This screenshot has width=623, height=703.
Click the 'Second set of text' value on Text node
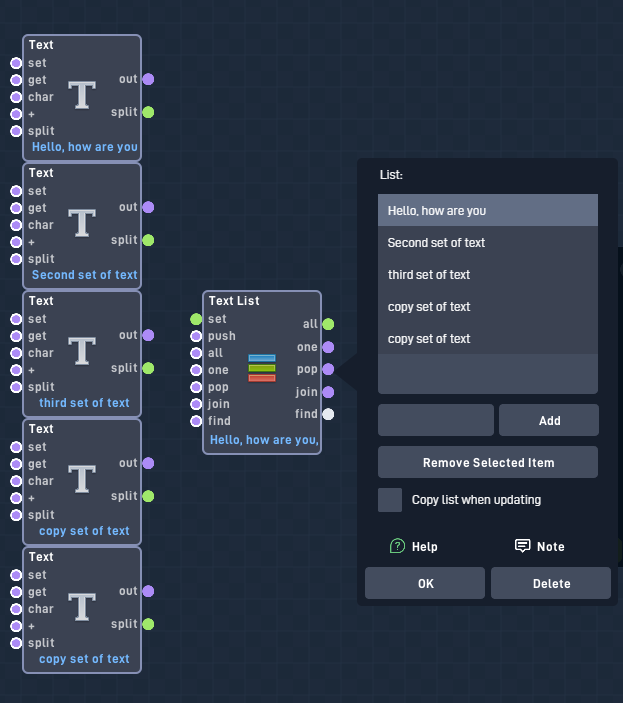click(x=84, y=275)
